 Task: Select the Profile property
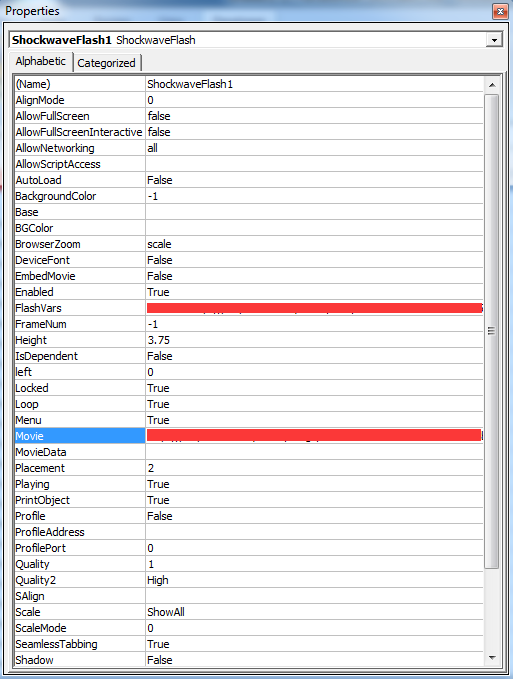[80, 517]
